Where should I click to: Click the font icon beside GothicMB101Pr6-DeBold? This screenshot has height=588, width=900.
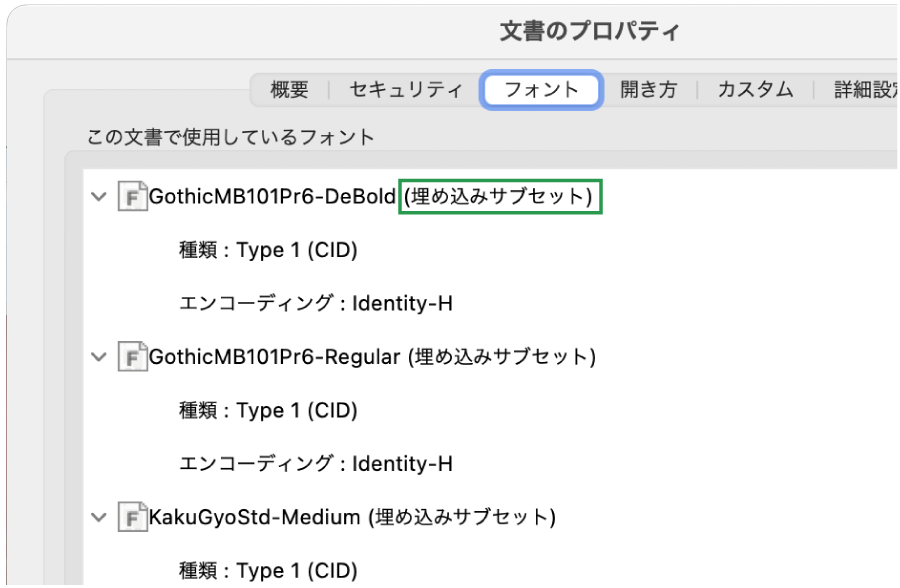(x=133, y=197)
